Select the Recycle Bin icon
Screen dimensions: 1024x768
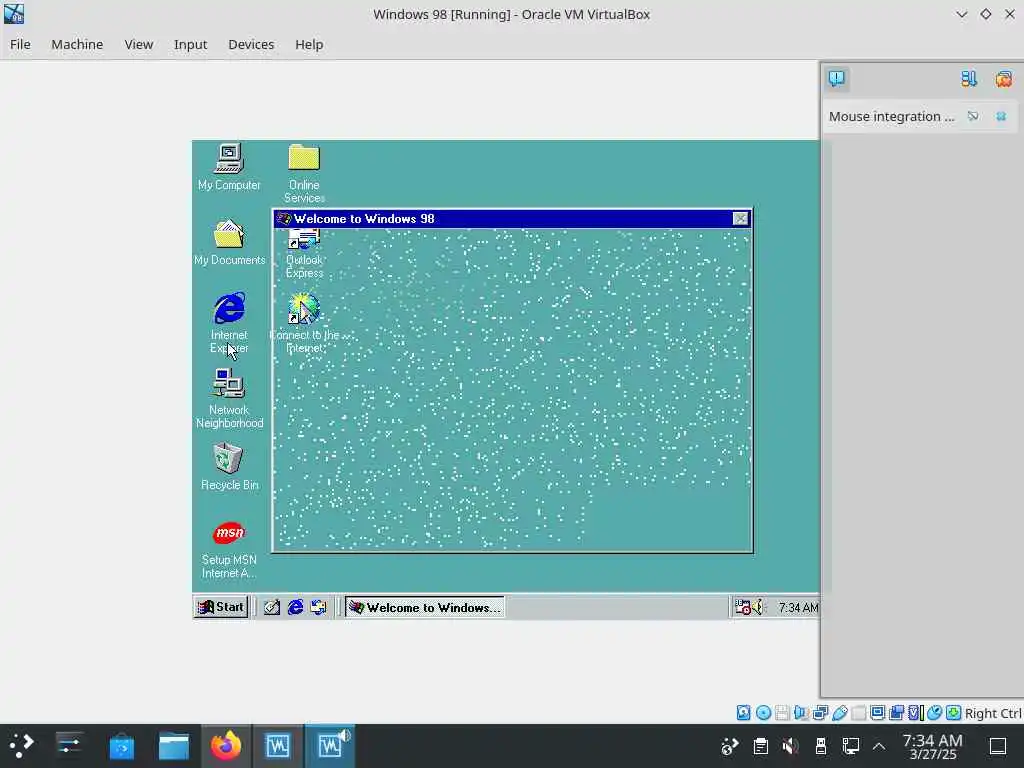point(229,467)
